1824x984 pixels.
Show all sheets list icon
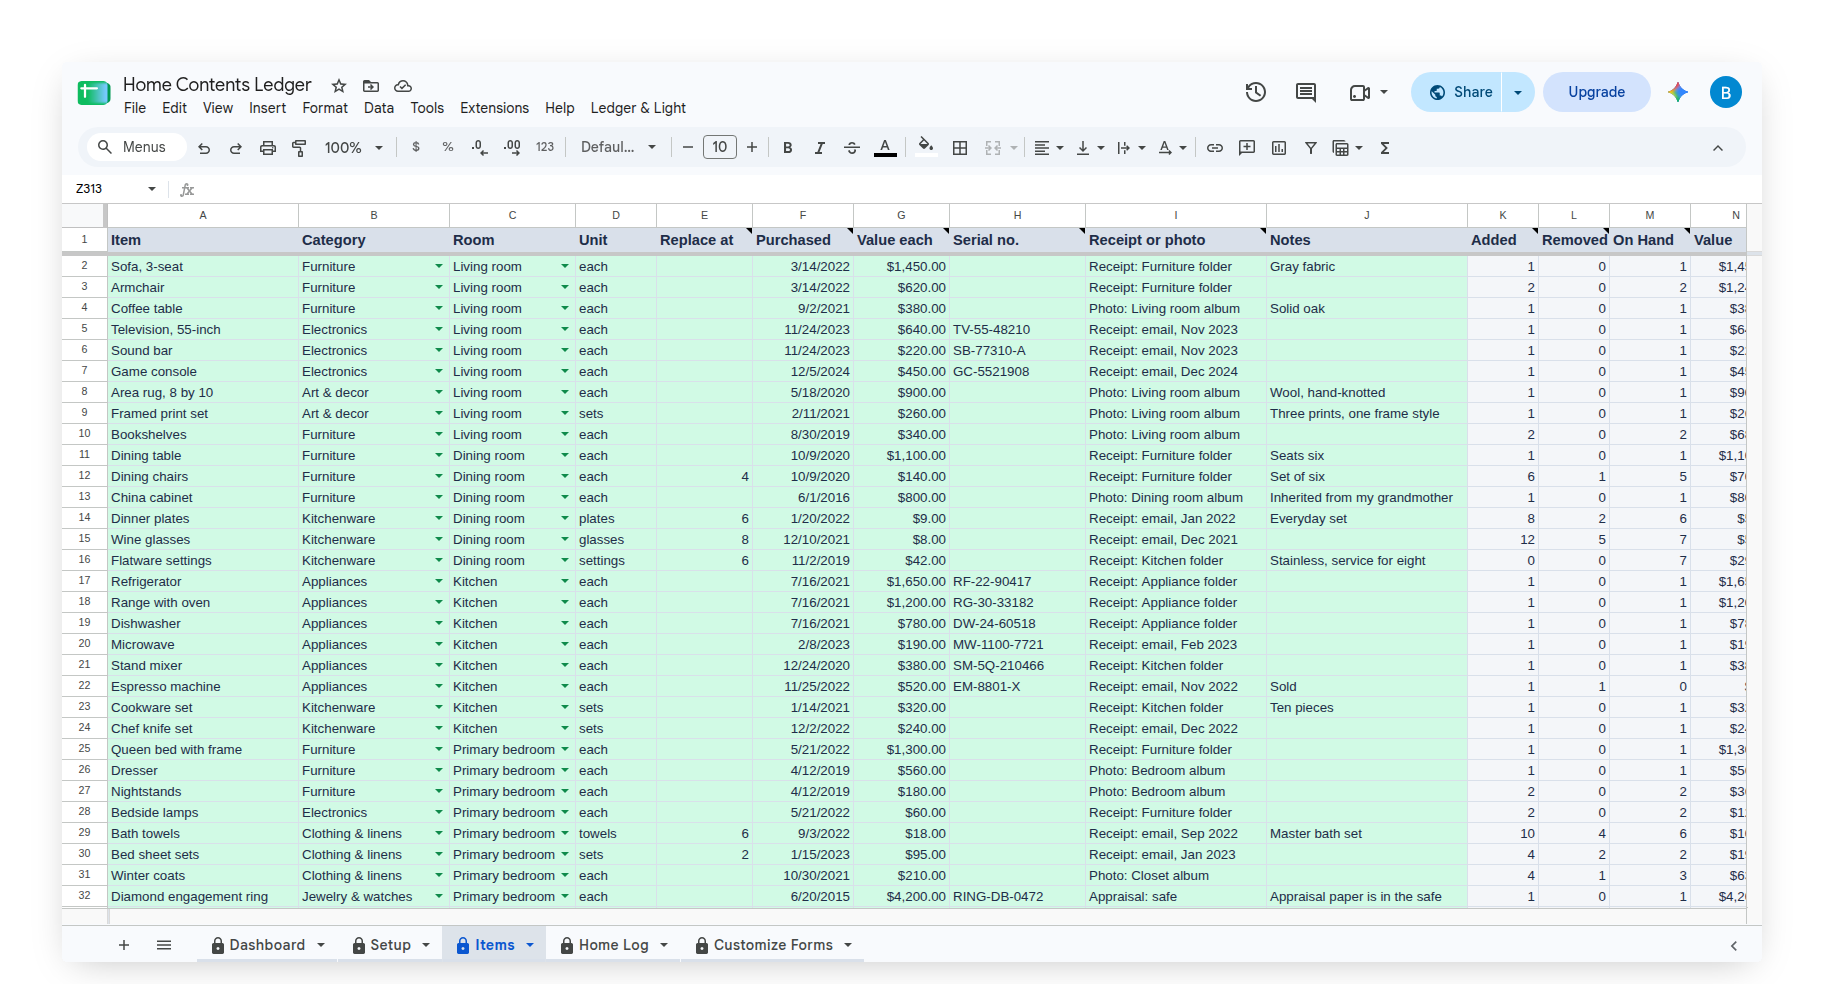[x=164, y=945]
